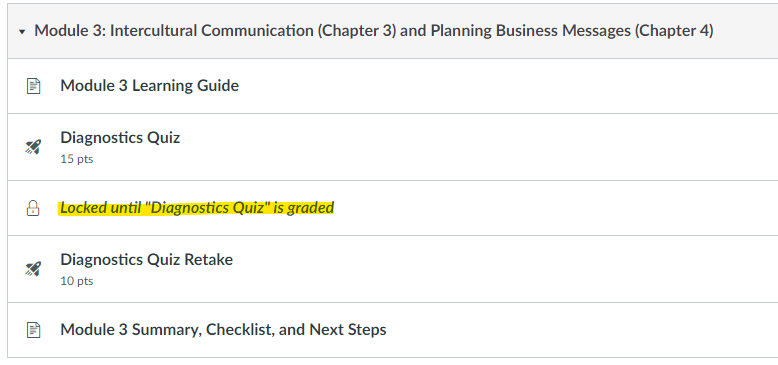Open the Diagnostics Quiz Retake link

tap(146, 259)
